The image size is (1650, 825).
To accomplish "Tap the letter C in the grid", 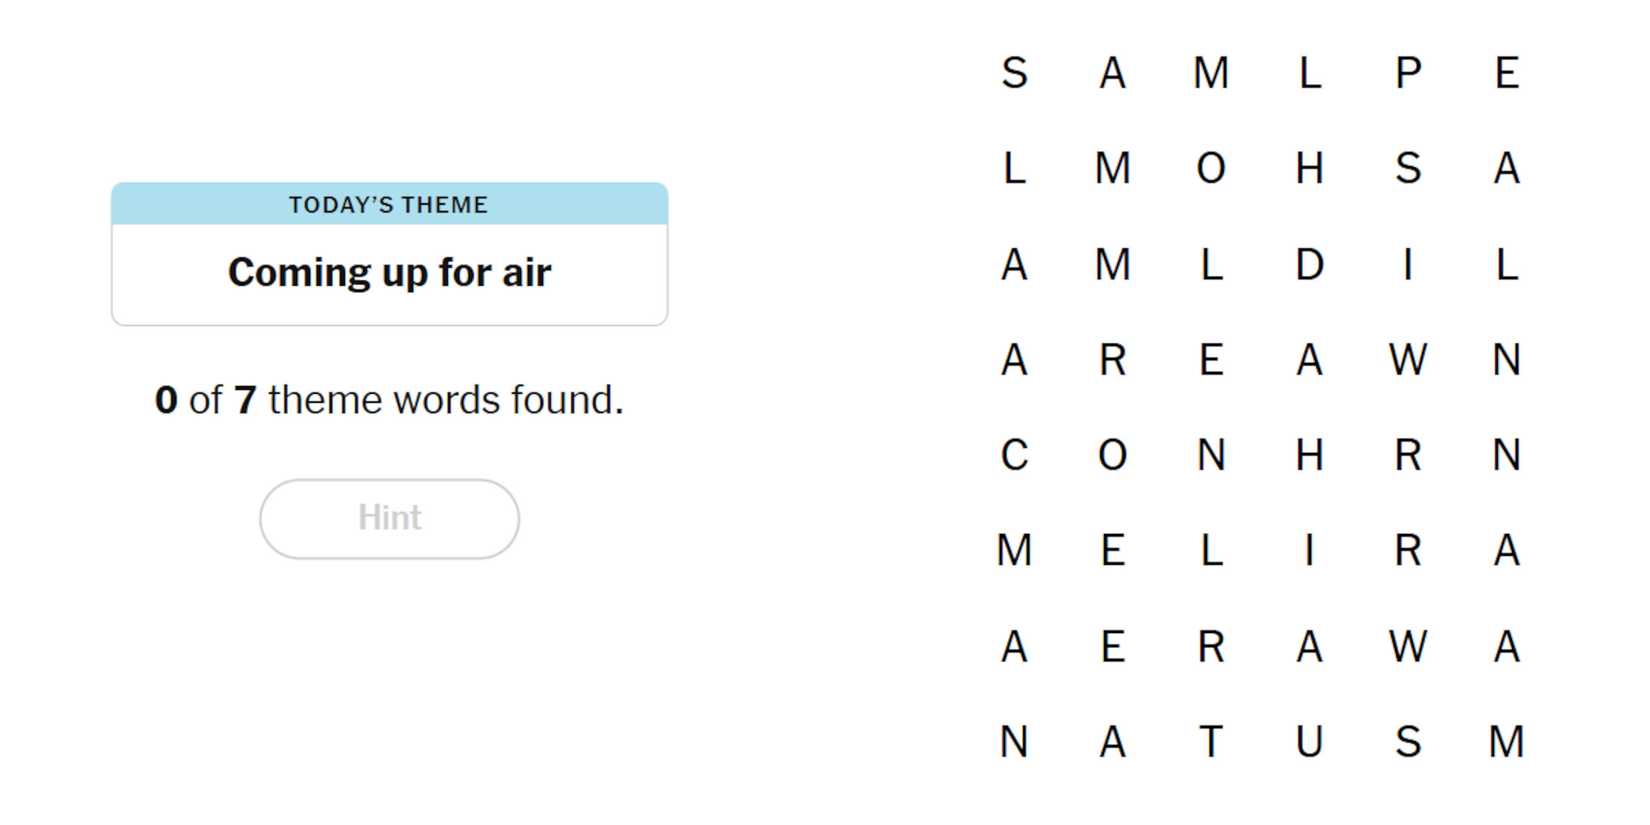I will coord(1014,456).
